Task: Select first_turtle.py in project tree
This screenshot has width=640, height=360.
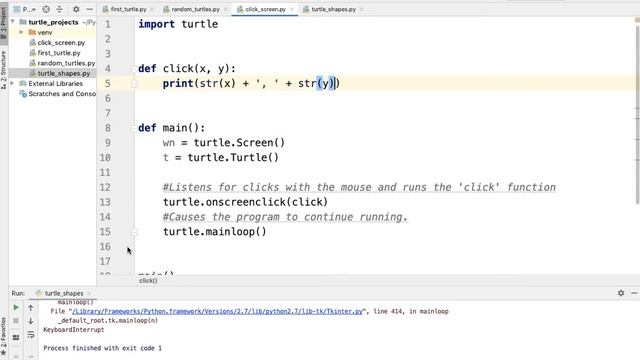Action: click(59, 53)
